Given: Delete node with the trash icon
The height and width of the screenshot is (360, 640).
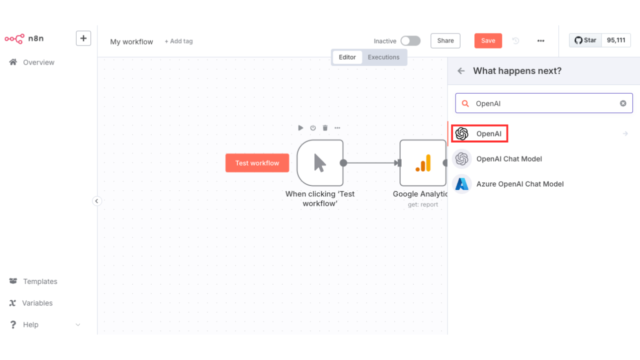Looking at the screenshot, I should [x=325, y=128].
